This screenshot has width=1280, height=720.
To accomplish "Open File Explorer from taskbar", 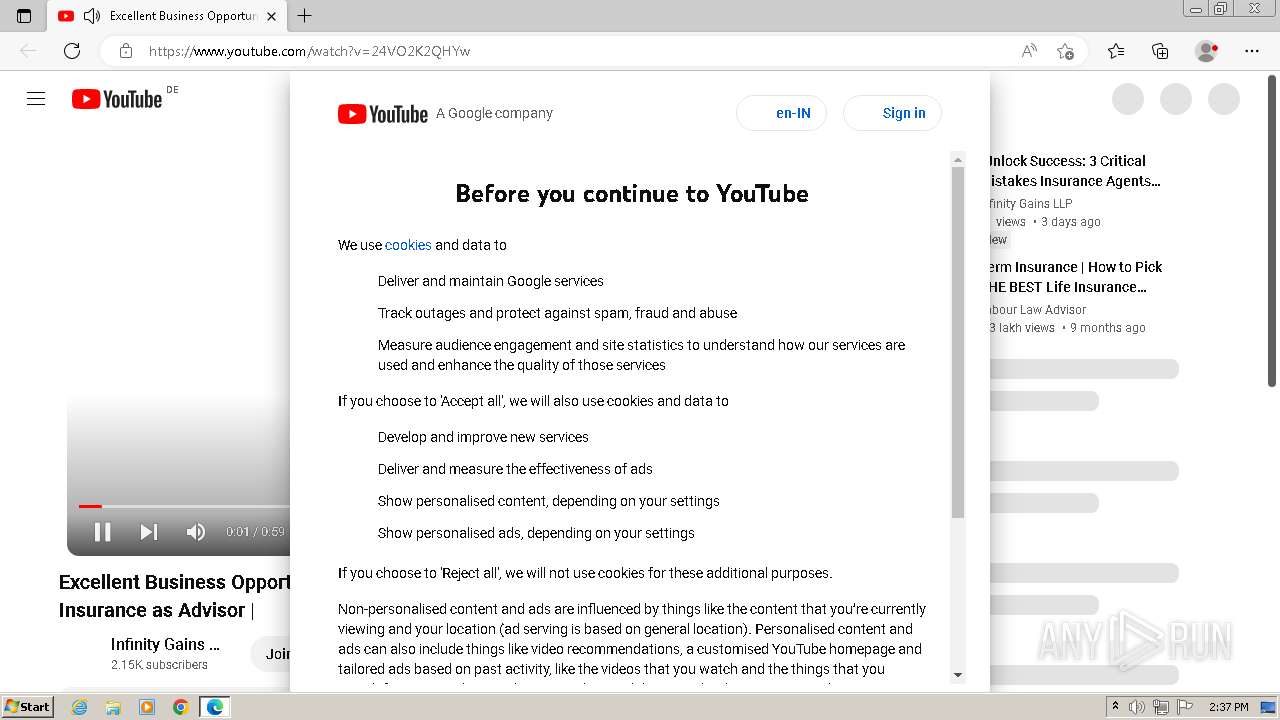I will click(x=113, y=707).
